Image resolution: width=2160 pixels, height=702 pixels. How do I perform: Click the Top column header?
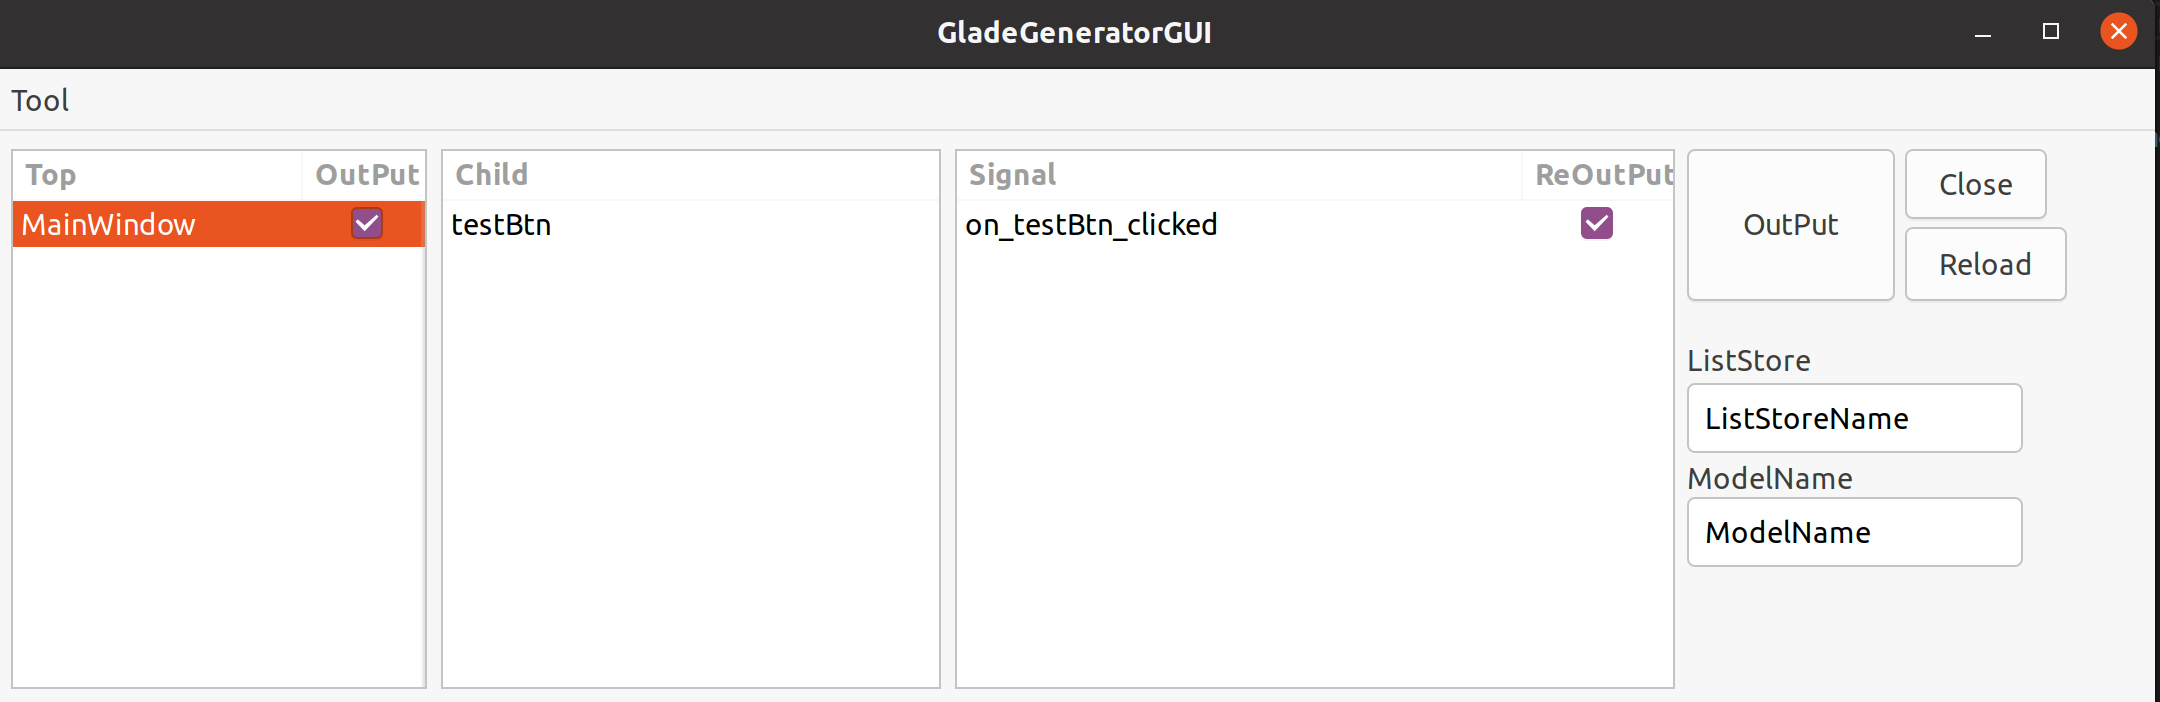pyautogui.click(x=50, y=174)
